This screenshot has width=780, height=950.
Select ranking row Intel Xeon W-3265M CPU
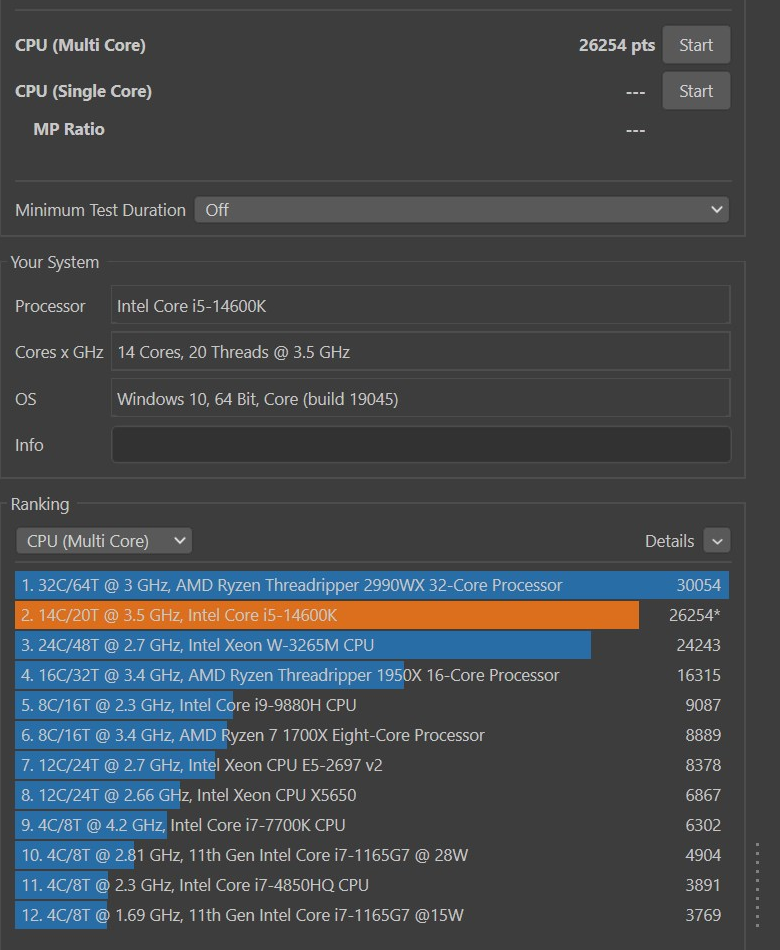pyautogui.click(x=372, y=645)
